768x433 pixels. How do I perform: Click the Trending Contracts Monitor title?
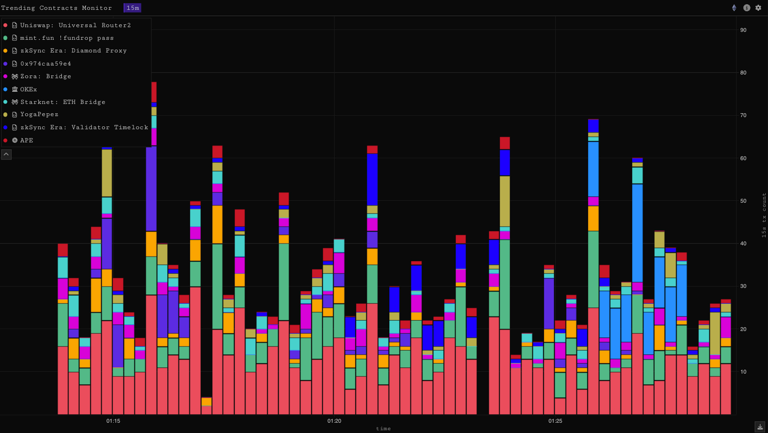(57, 8)
